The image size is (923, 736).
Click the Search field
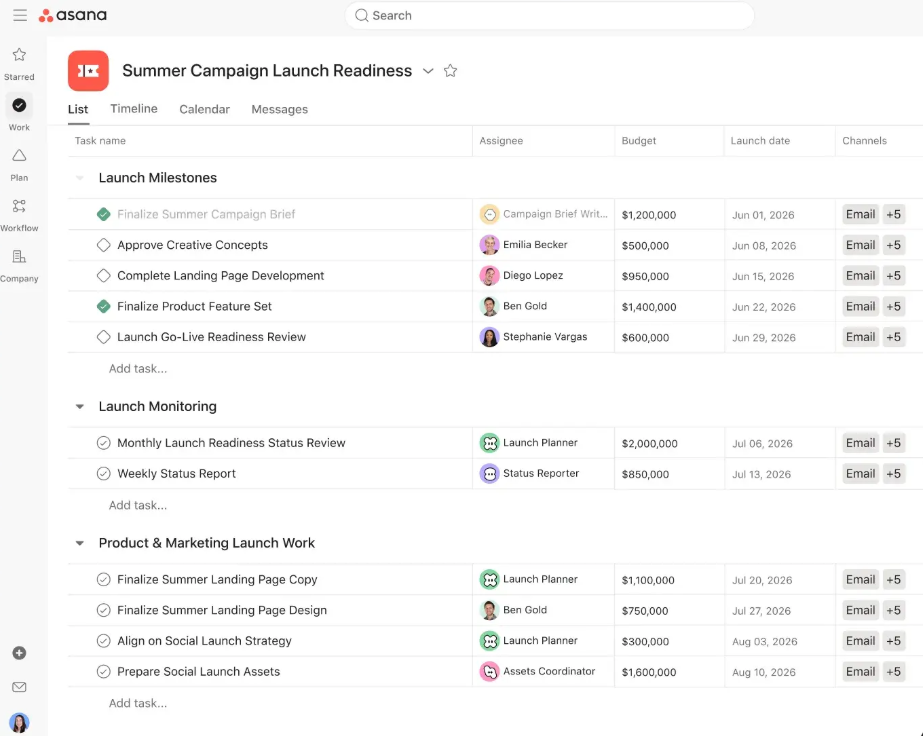tap(549, 15)
